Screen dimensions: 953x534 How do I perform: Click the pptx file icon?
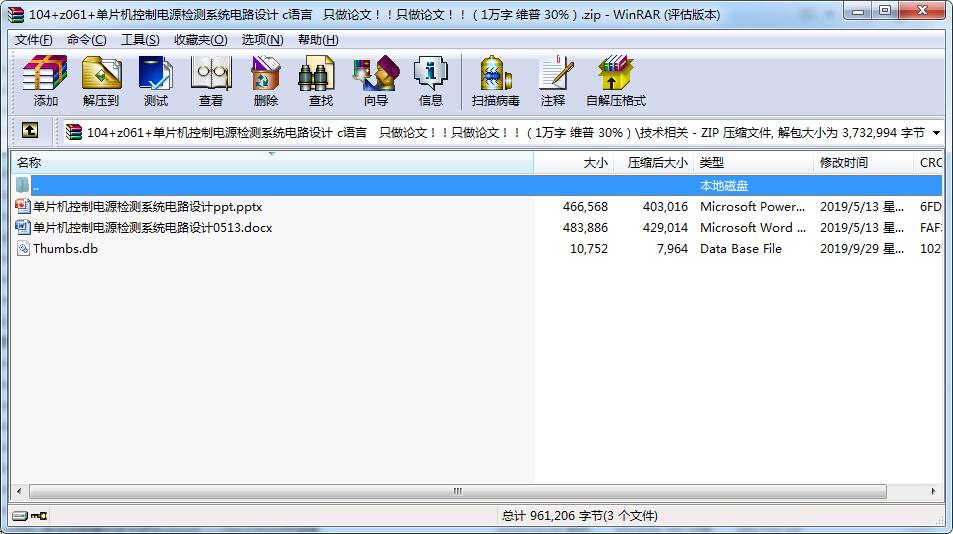tap(22, 207)
